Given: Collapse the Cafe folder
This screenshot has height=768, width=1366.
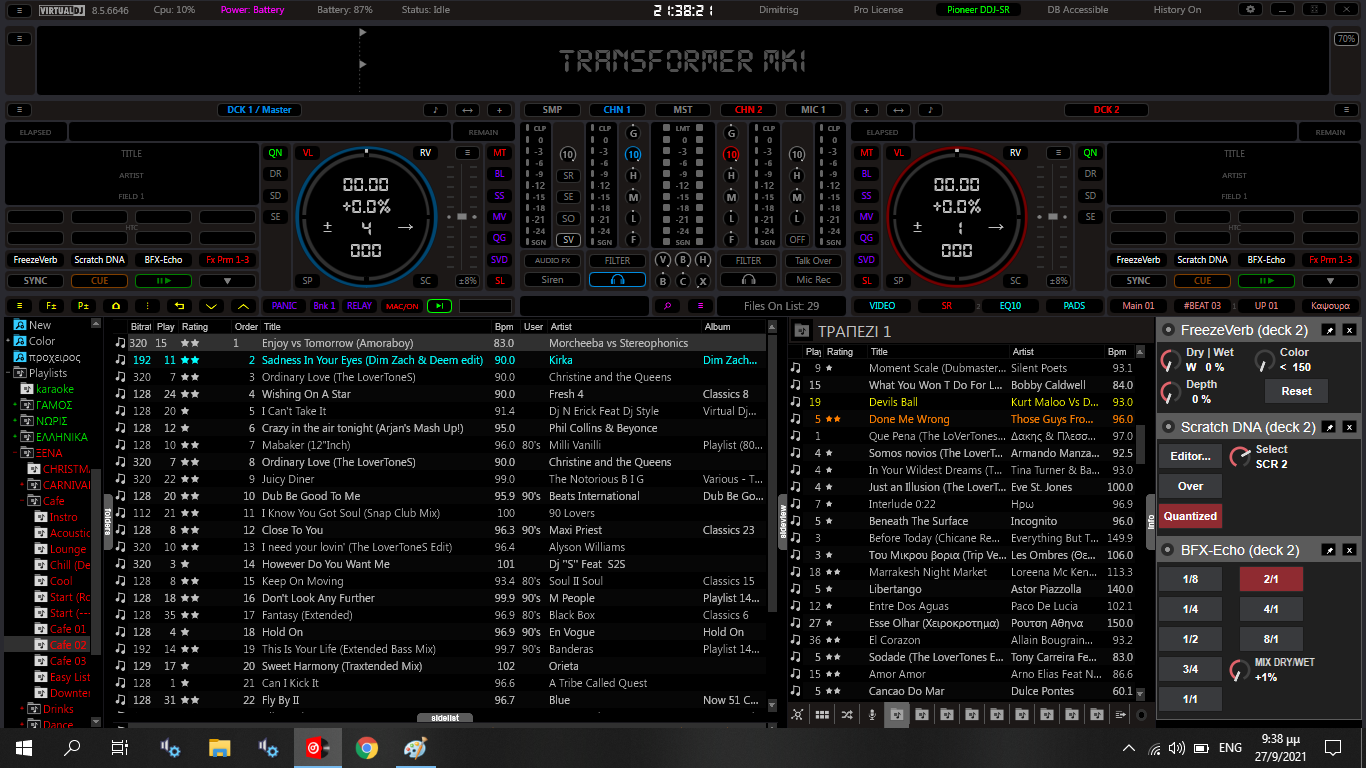Looking at the screenshot, I should tap(23, 501).
